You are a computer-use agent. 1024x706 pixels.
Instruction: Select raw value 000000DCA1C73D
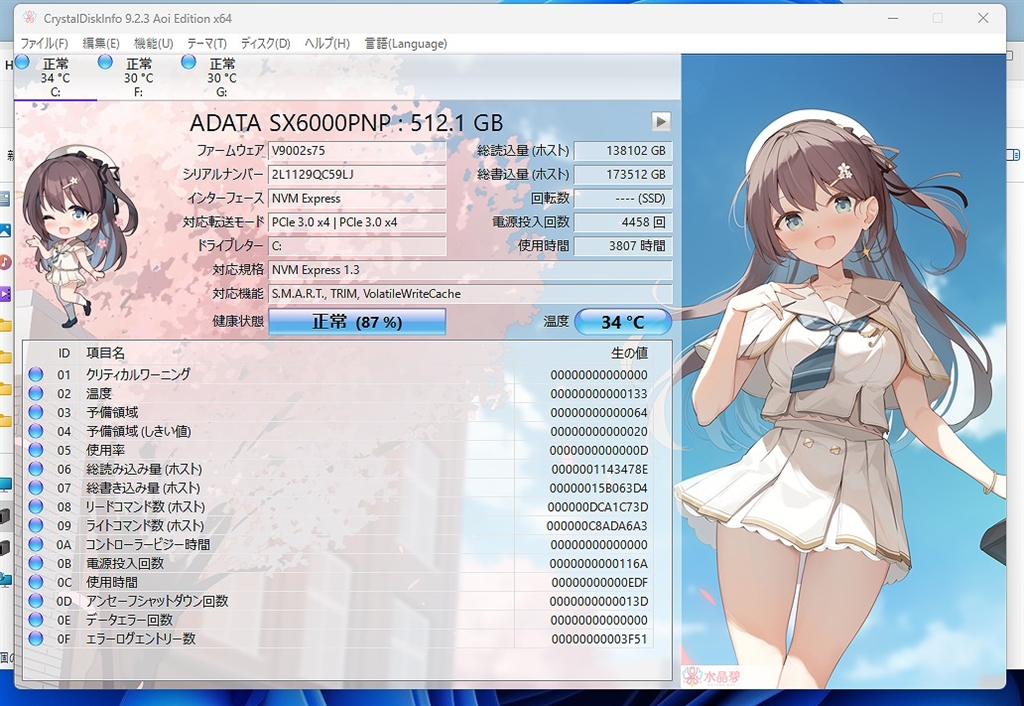coord(598,507)
